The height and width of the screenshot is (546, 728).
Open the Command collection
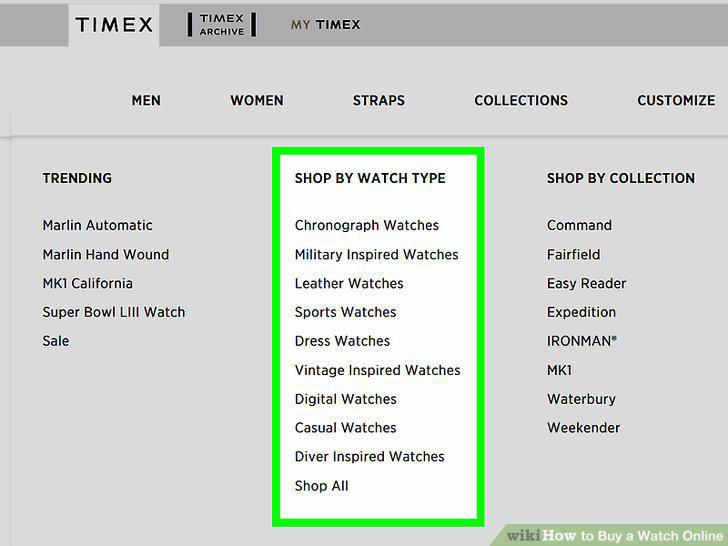point(579,225)
